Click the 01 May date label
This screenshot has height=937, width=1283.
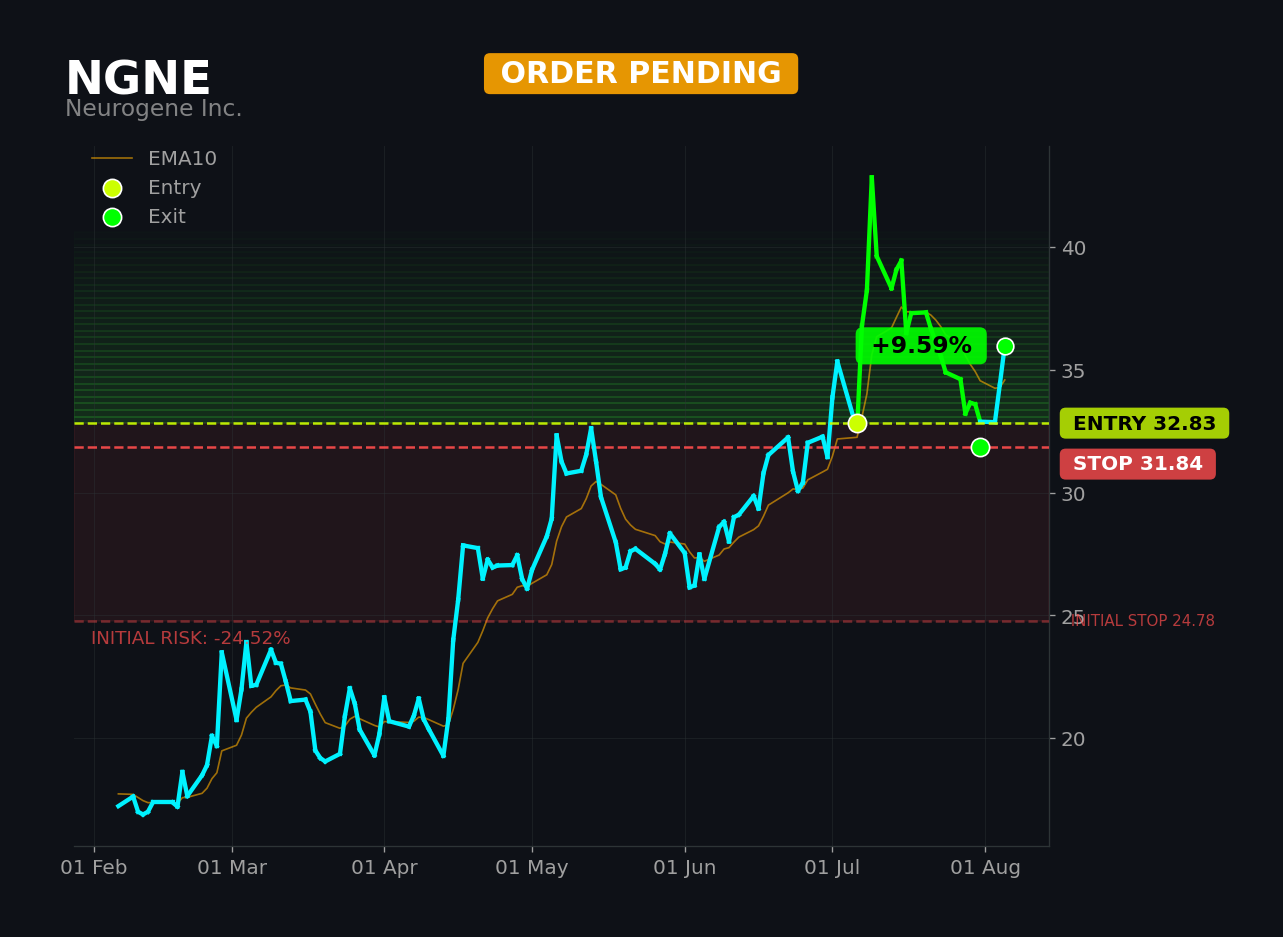point(532,868)
